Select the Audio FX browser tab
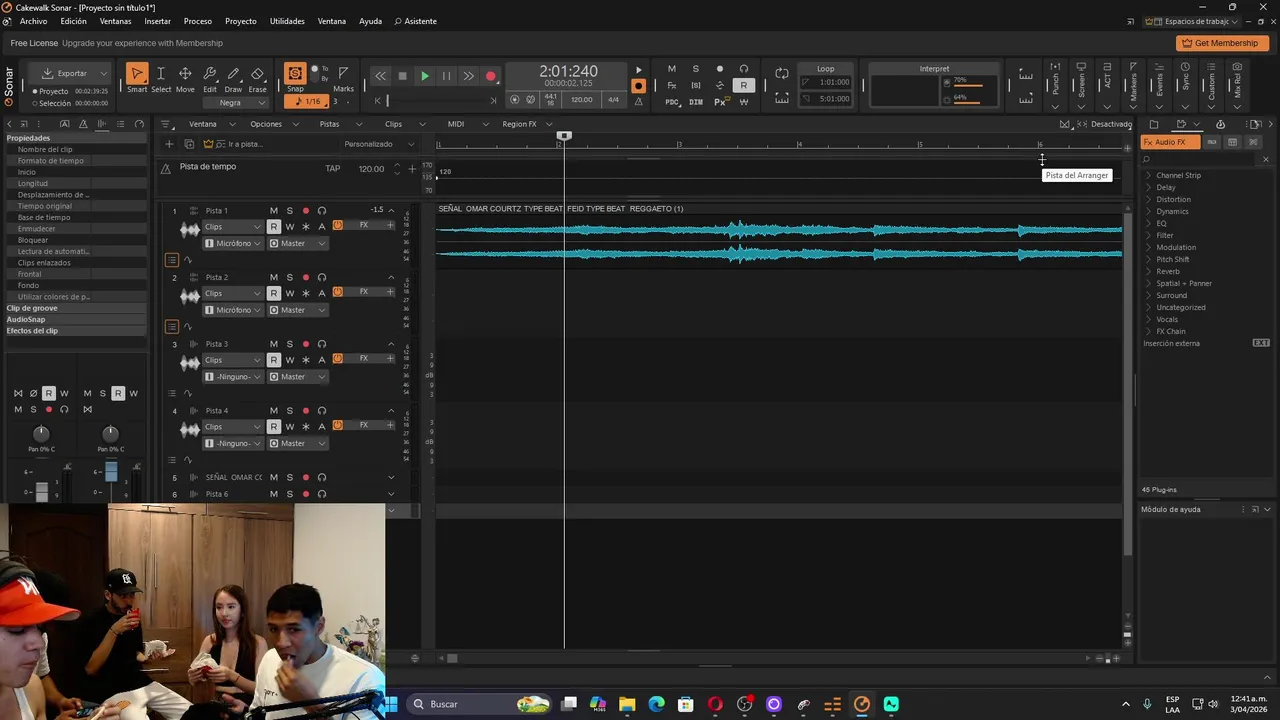1280x720 pixels. click(x=1171, y=142)
